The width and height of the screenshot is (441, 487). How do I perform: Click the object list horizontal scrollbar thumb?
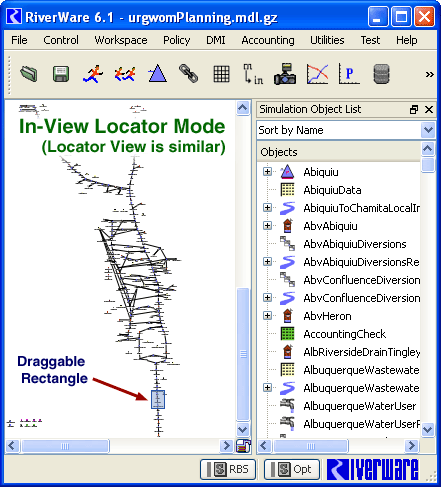[x=311, y=446]
